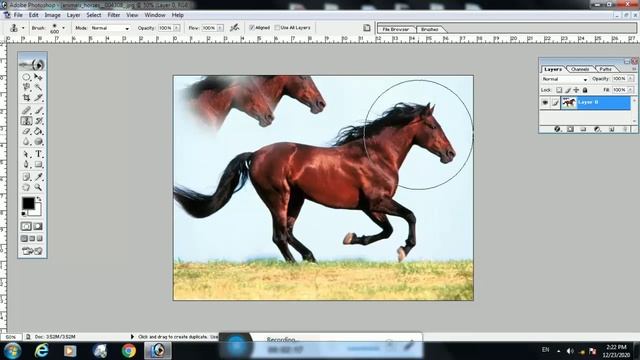640x360 pixels.
Task: Select the Hand tool
Action: pos(26,188)
